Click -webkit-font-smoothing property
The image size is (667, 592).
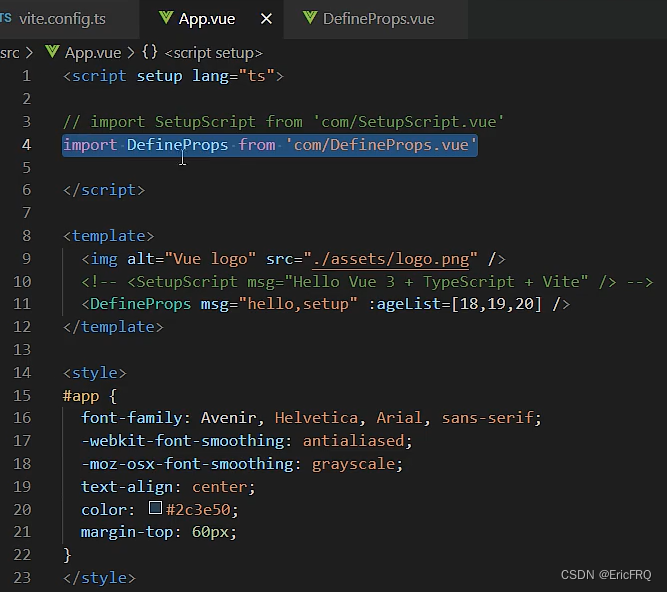click(182, 441)
